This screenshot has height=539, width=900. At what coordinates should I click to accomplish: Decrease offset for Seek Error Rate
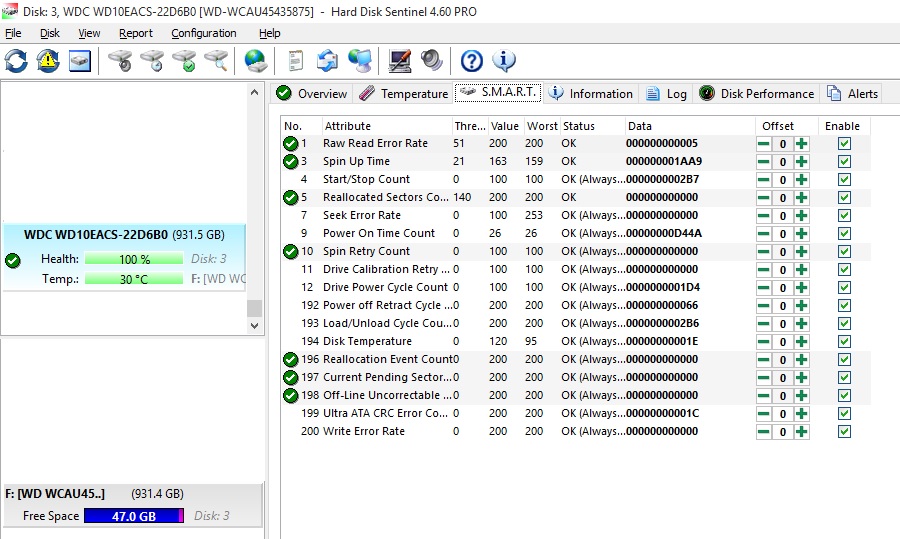[x=763, y=215]
